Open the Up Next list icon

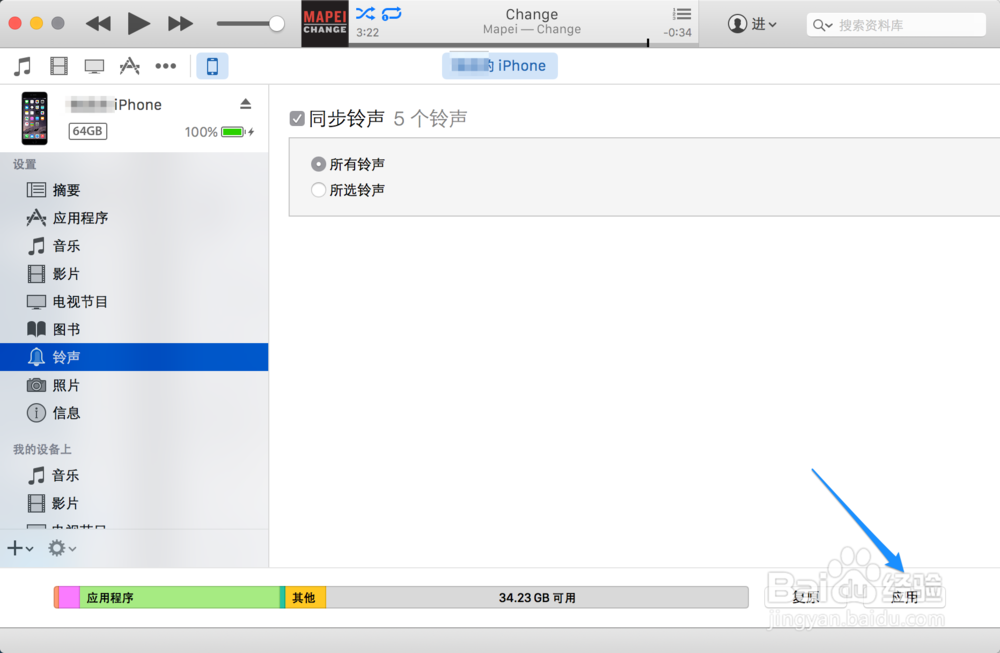coord(682,13)
